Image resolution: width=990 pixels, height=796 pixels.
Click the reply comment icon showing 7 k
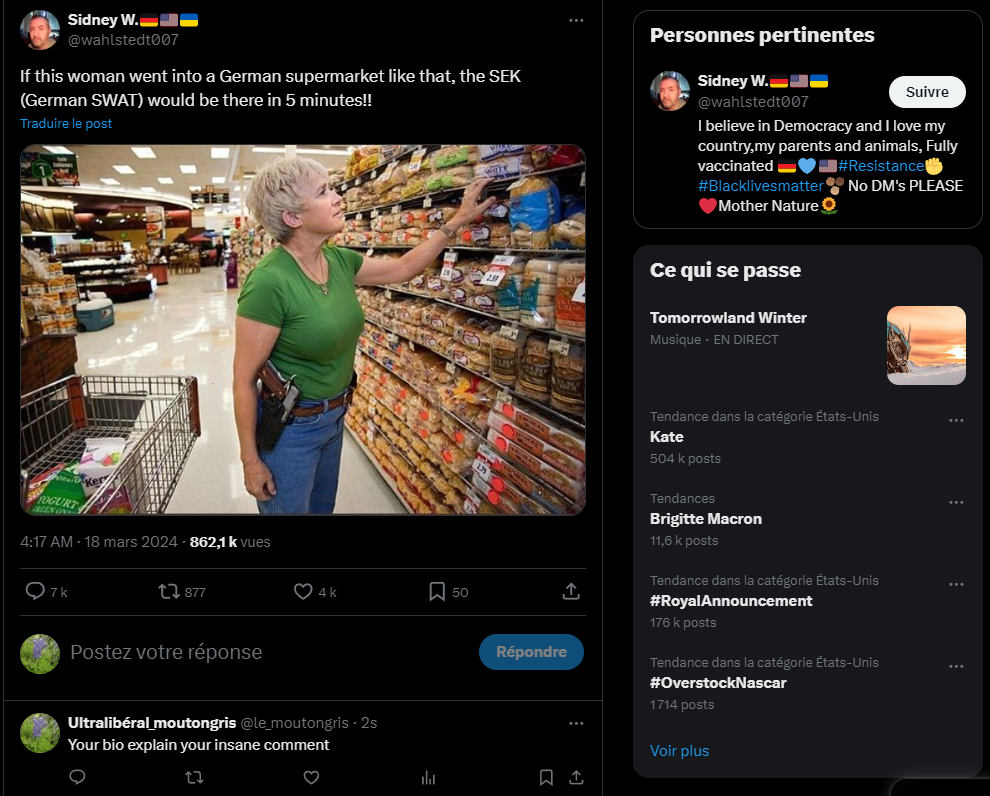(35, 591)
